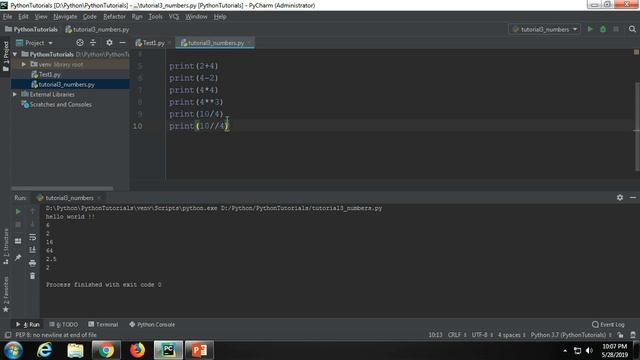Open Run panel settings gear
Image resolution: width=640 pixels, height=360 pixels.
pyautogui.click(x=620, y=198)
